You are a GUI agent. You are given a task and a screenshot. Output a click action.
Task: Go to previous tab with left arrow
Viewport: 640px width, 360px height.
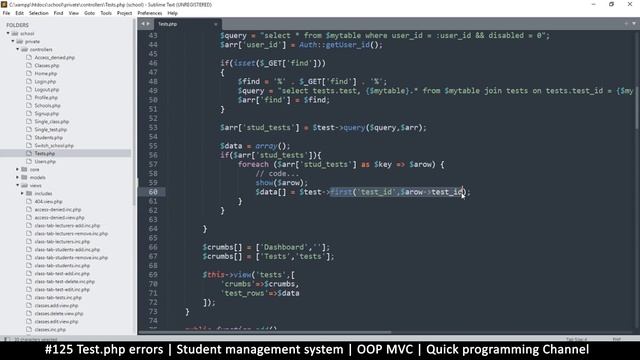(143, 24)
